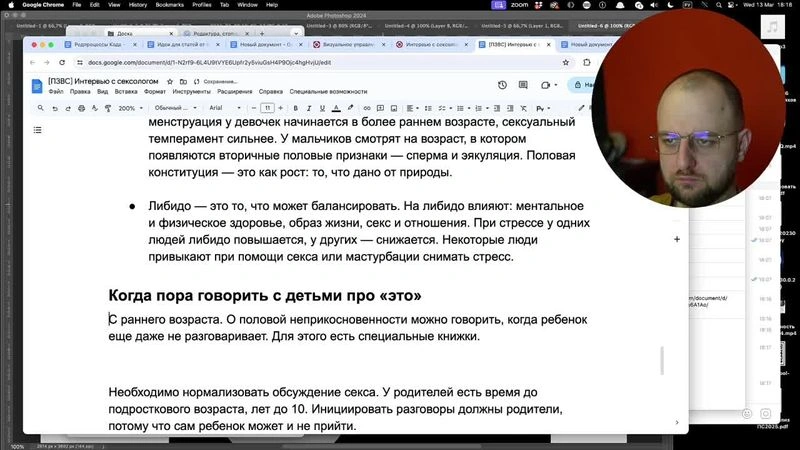800x450 pixels.
Task: Click the move-to-folder icon beside title
Action: (x=183, y=82)
